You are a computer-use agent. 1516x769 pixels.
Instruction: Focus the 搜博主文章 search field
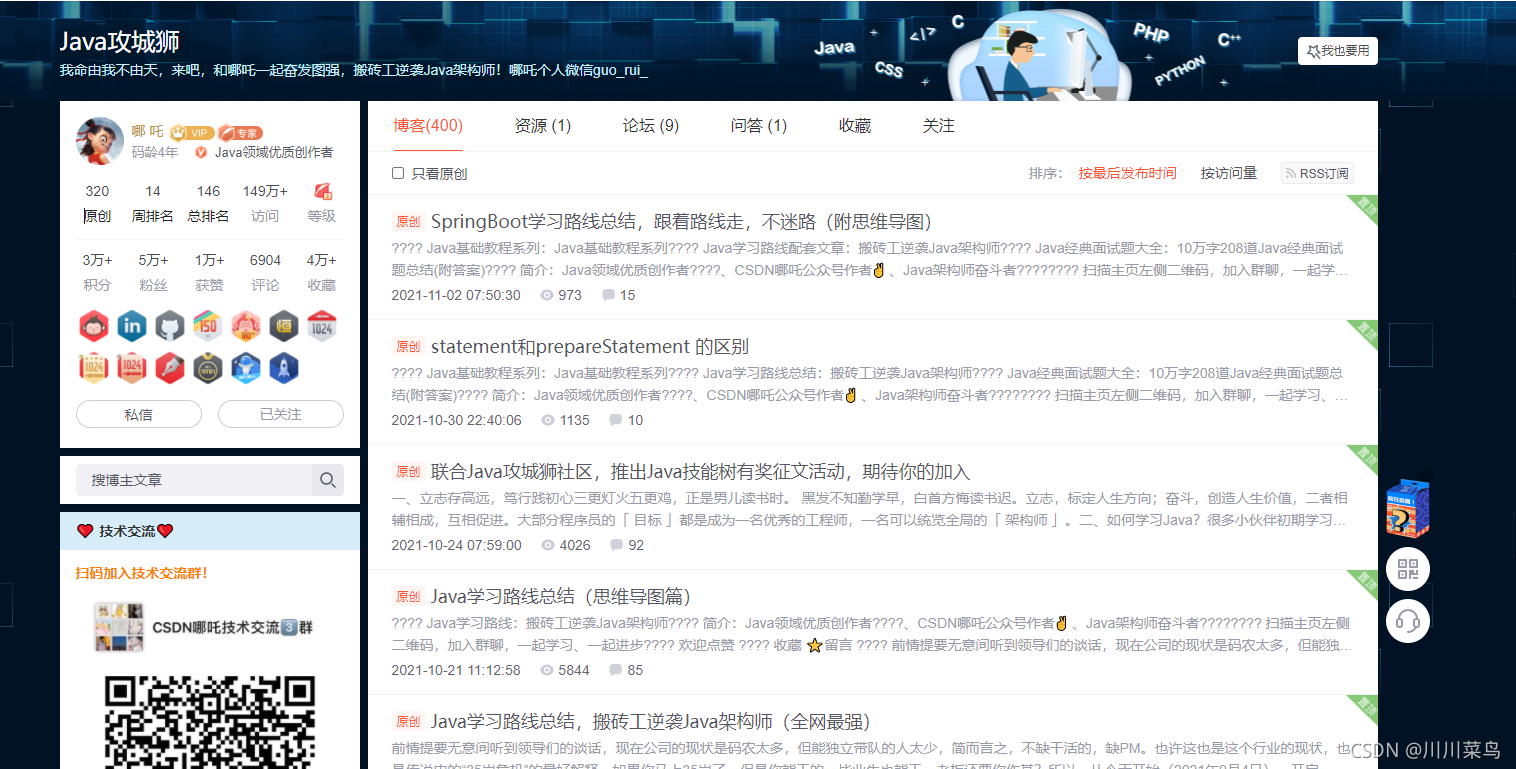[195, 480]
